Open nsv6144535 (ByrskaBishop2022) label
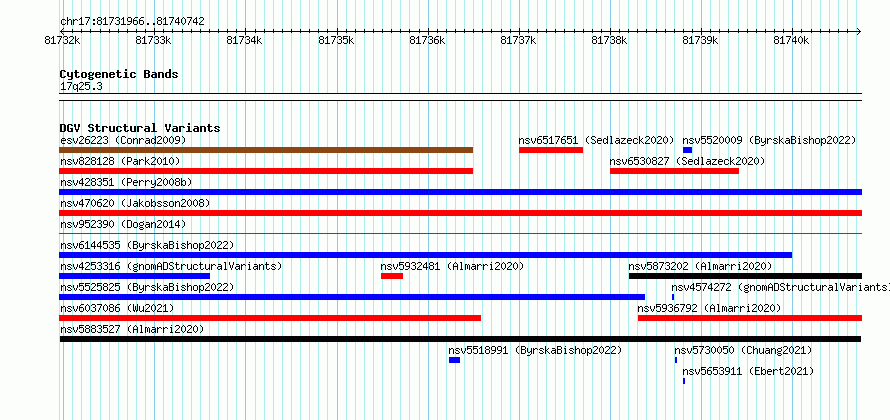890x420 pixels. coord(147,245)
